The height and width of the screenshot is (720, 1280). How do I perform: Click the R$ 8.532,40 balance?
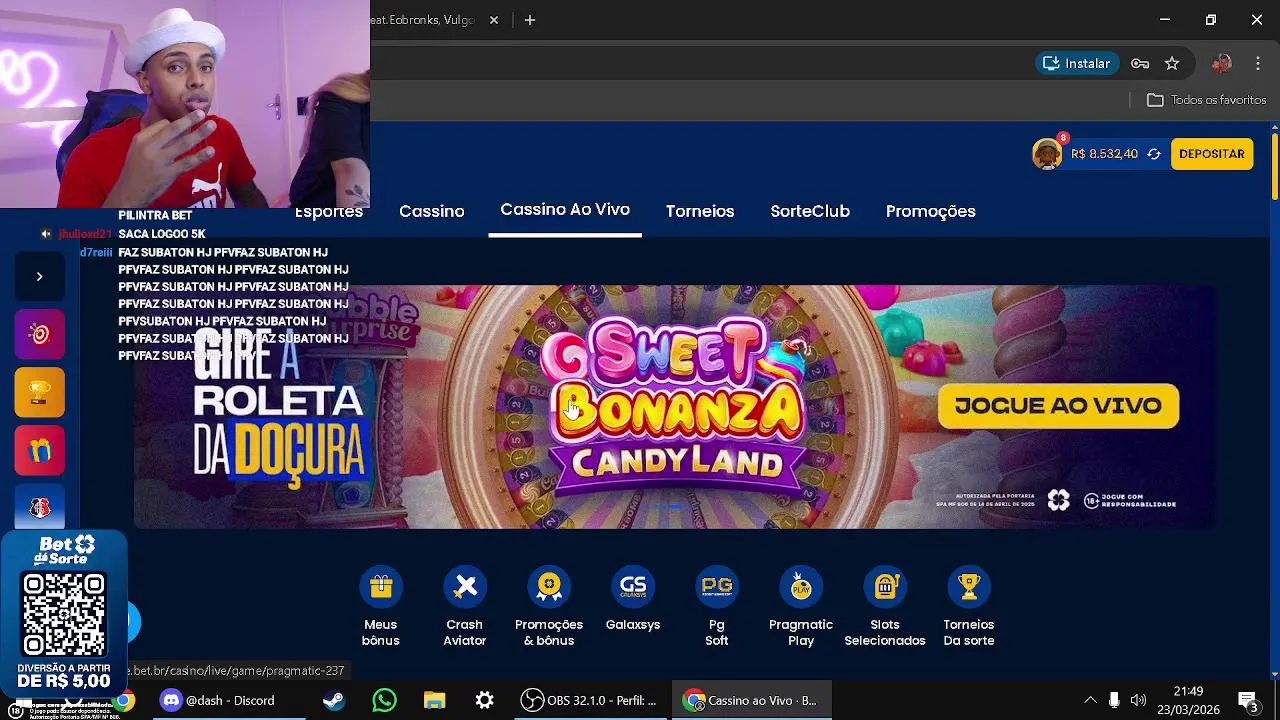point(1104,154)
